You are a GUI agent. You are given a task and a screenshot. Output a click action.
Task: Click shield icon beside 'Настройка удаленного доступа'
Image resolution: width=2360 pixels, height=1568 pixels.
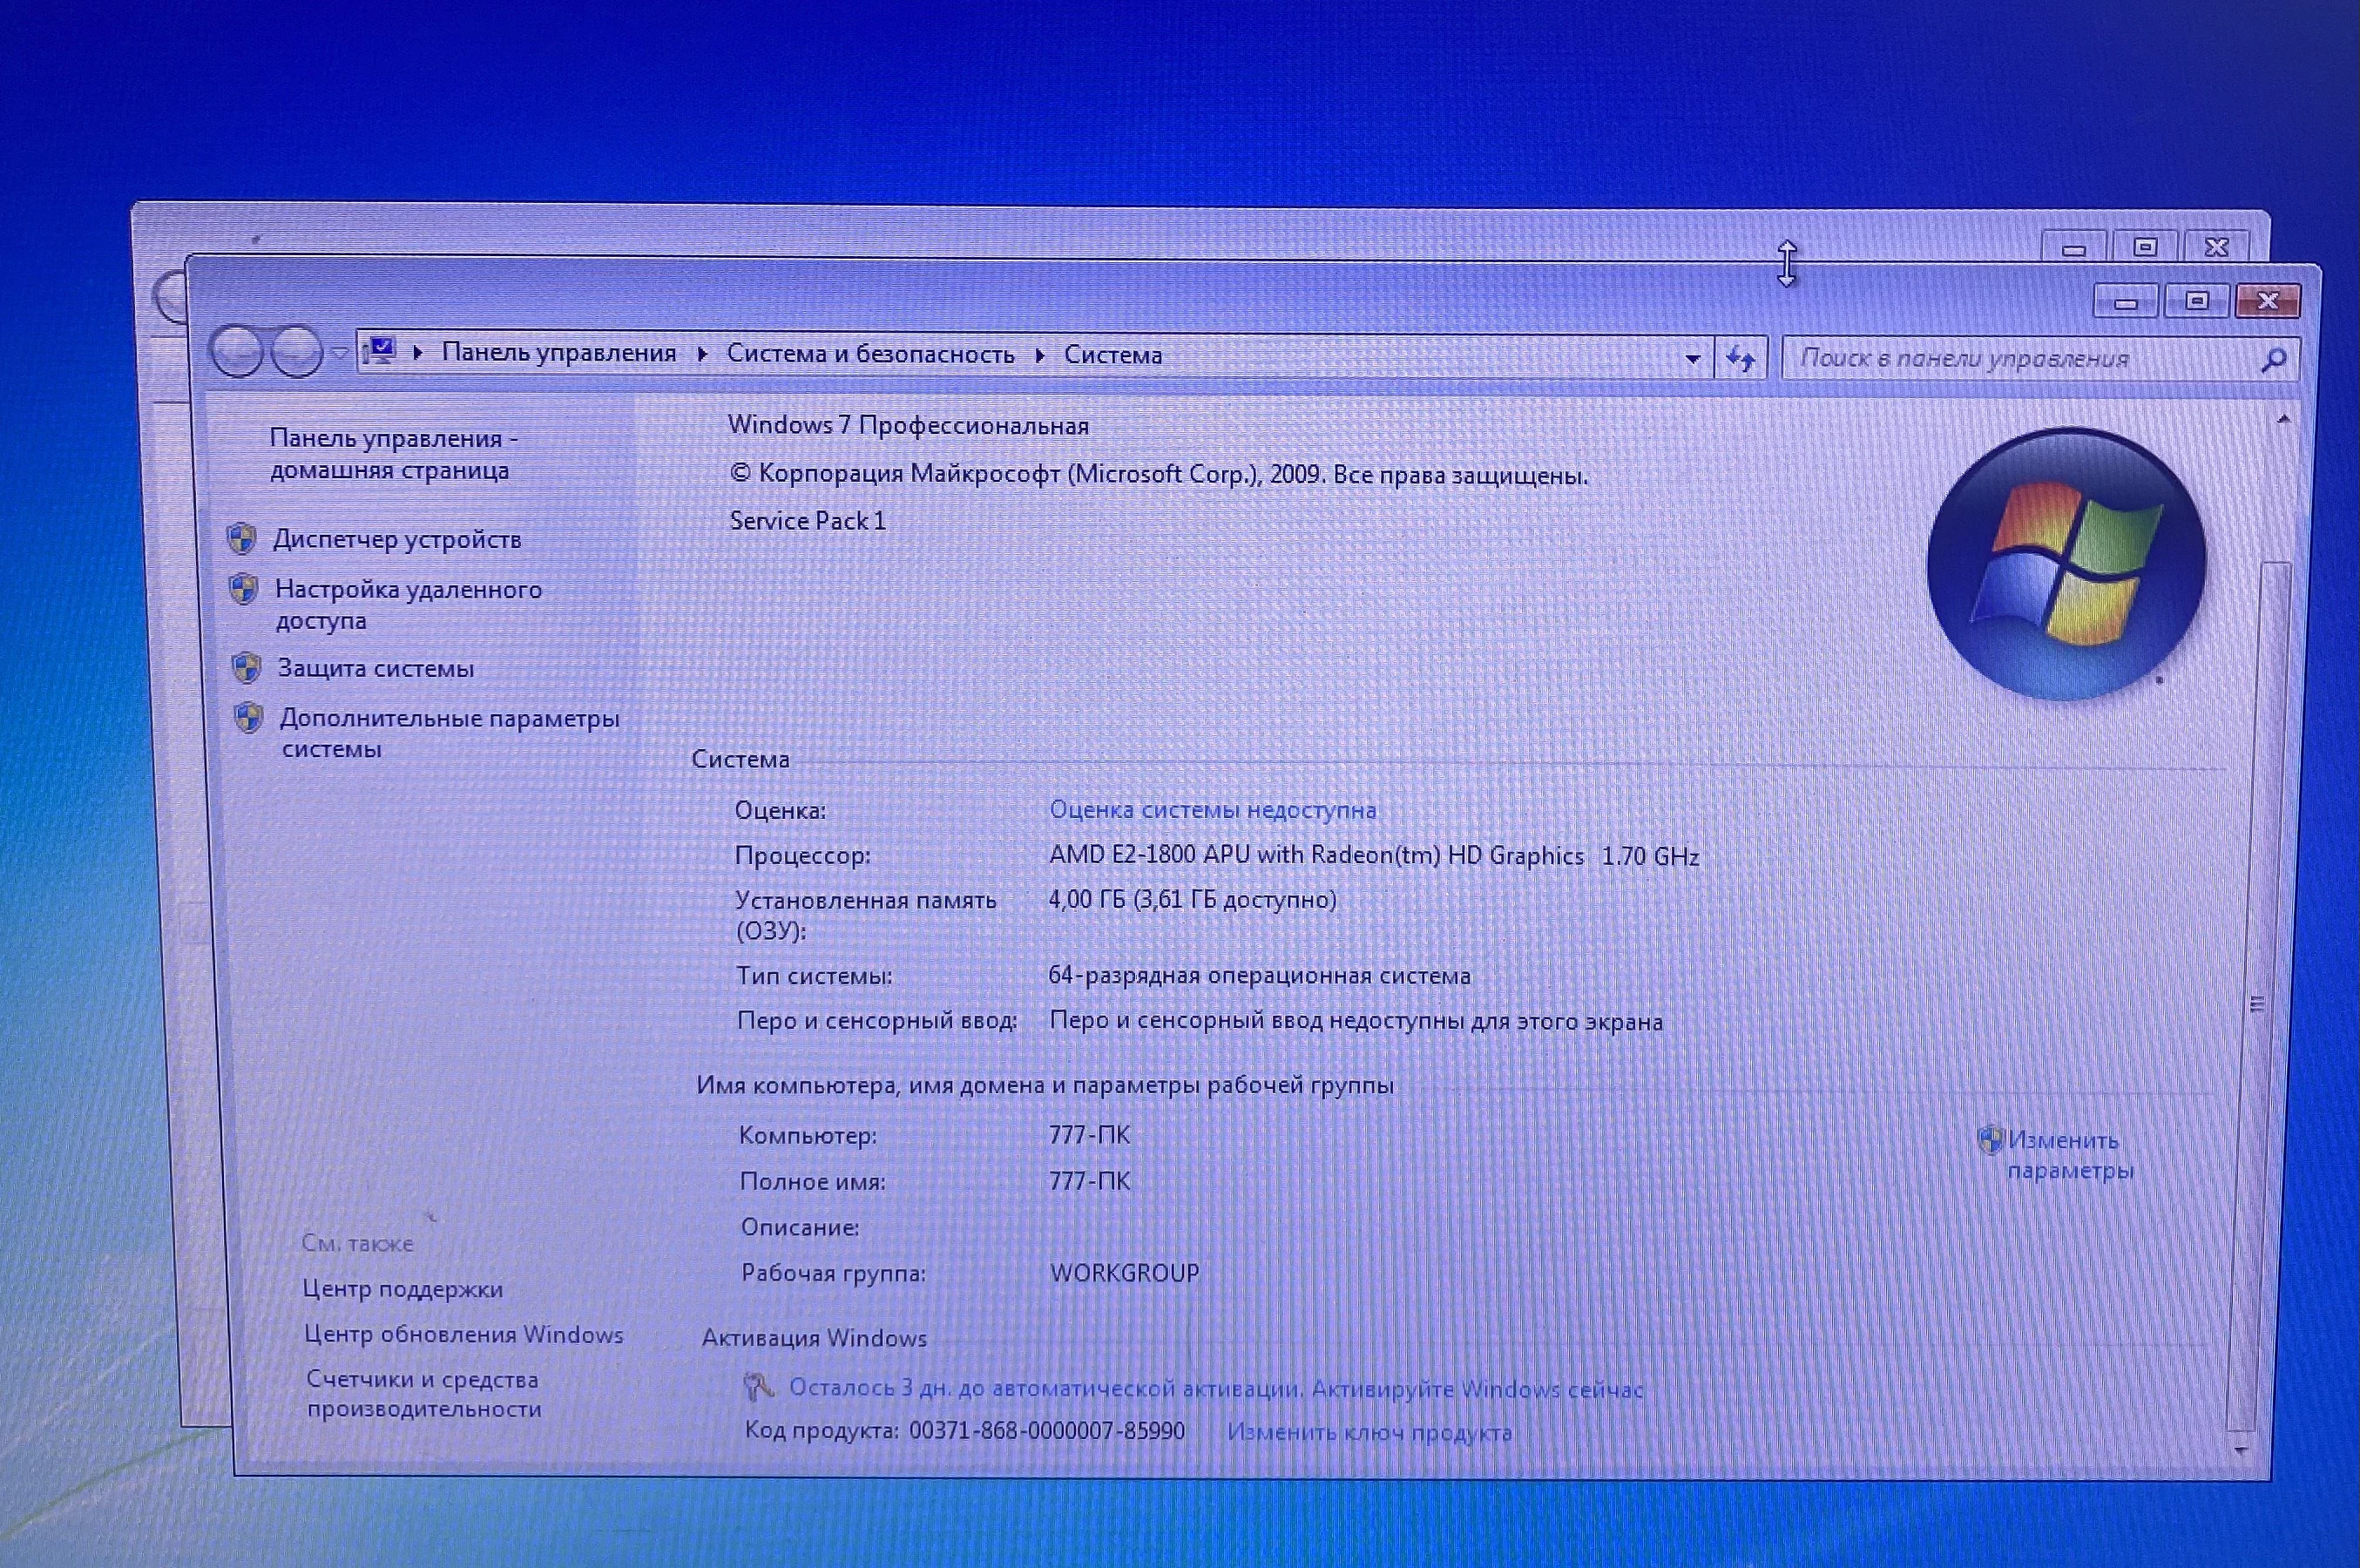click(243, 589)
